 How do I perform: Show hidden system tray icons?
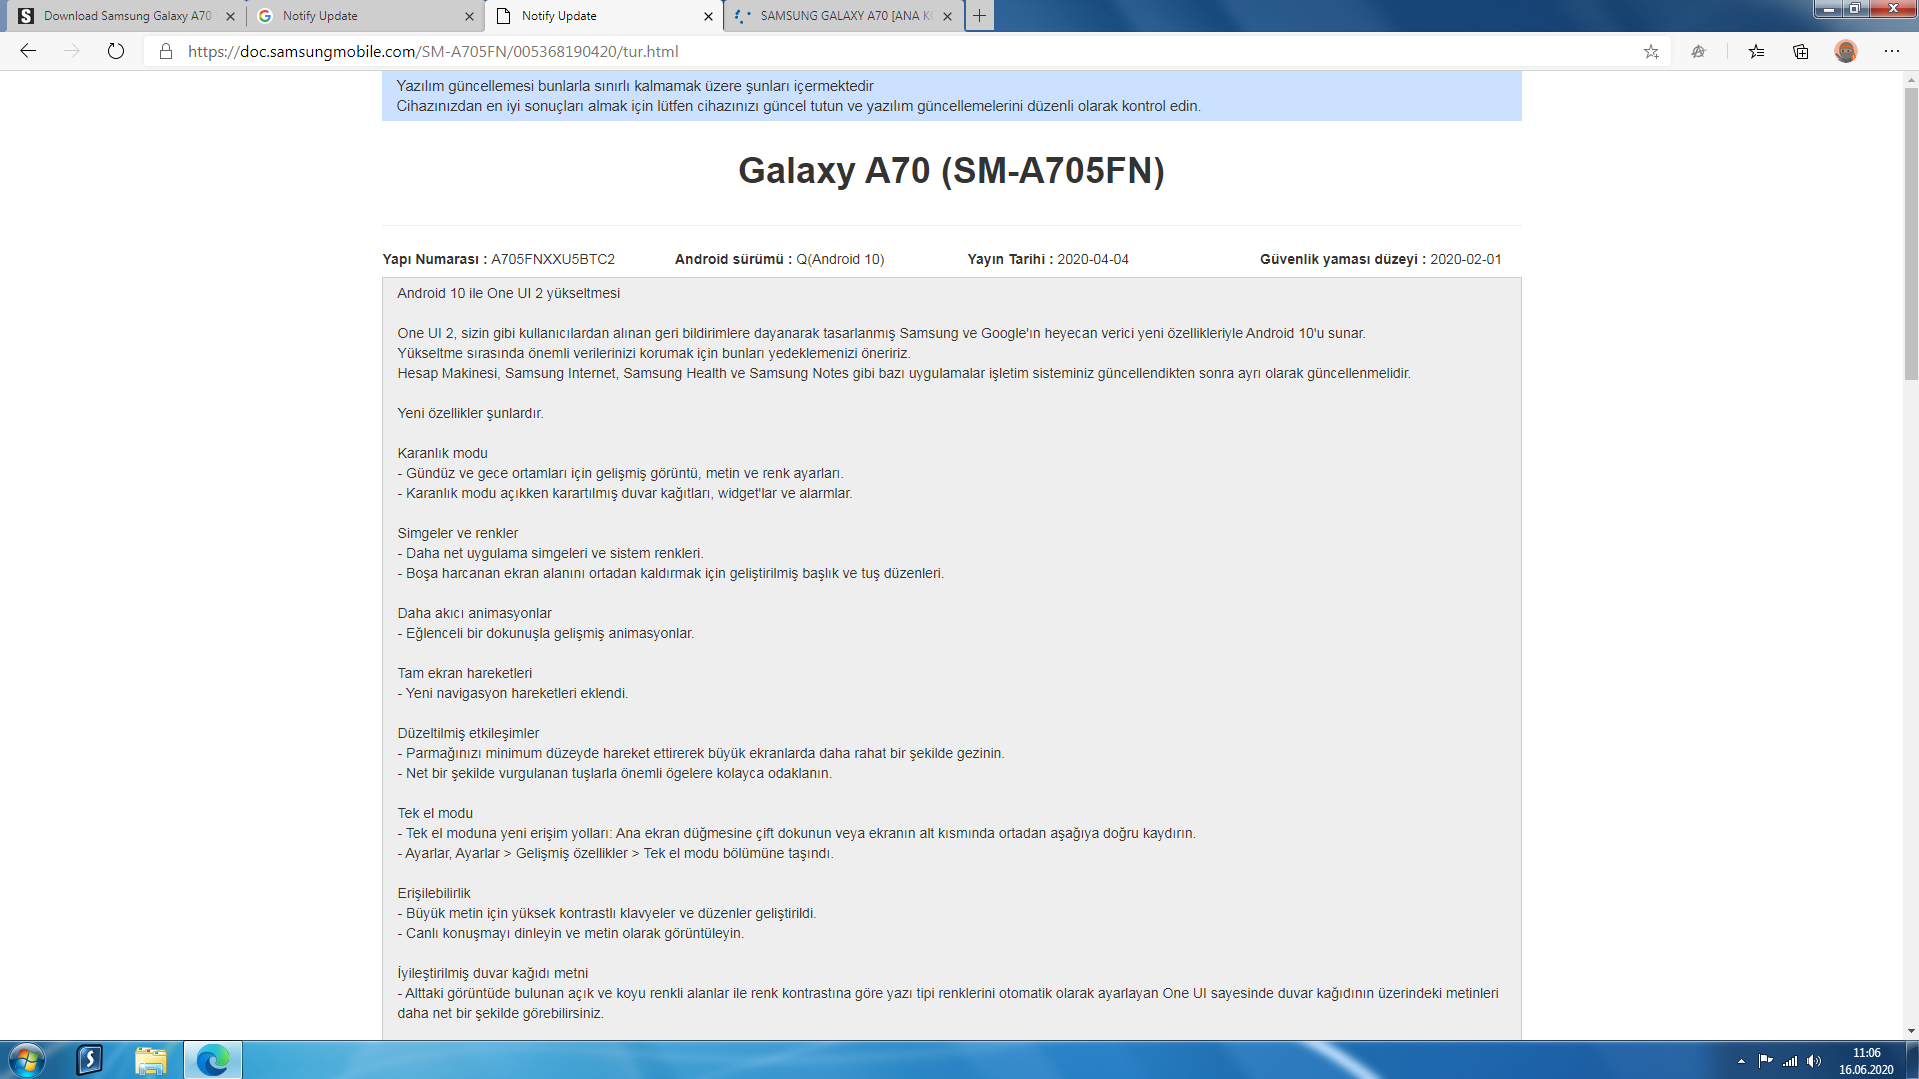point(1741,1061)
